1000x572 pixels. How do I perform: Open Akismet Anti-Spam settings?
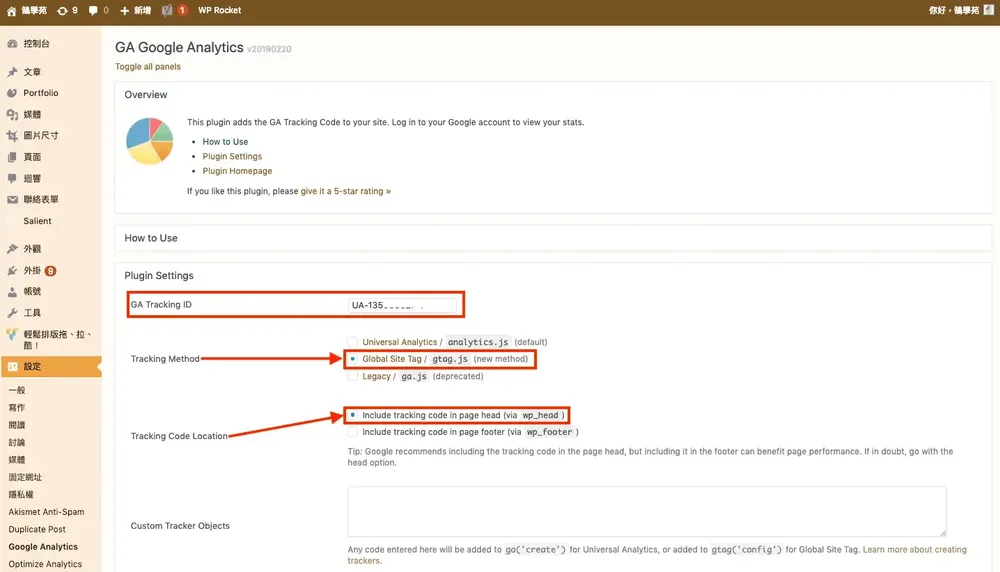point(47,512)
